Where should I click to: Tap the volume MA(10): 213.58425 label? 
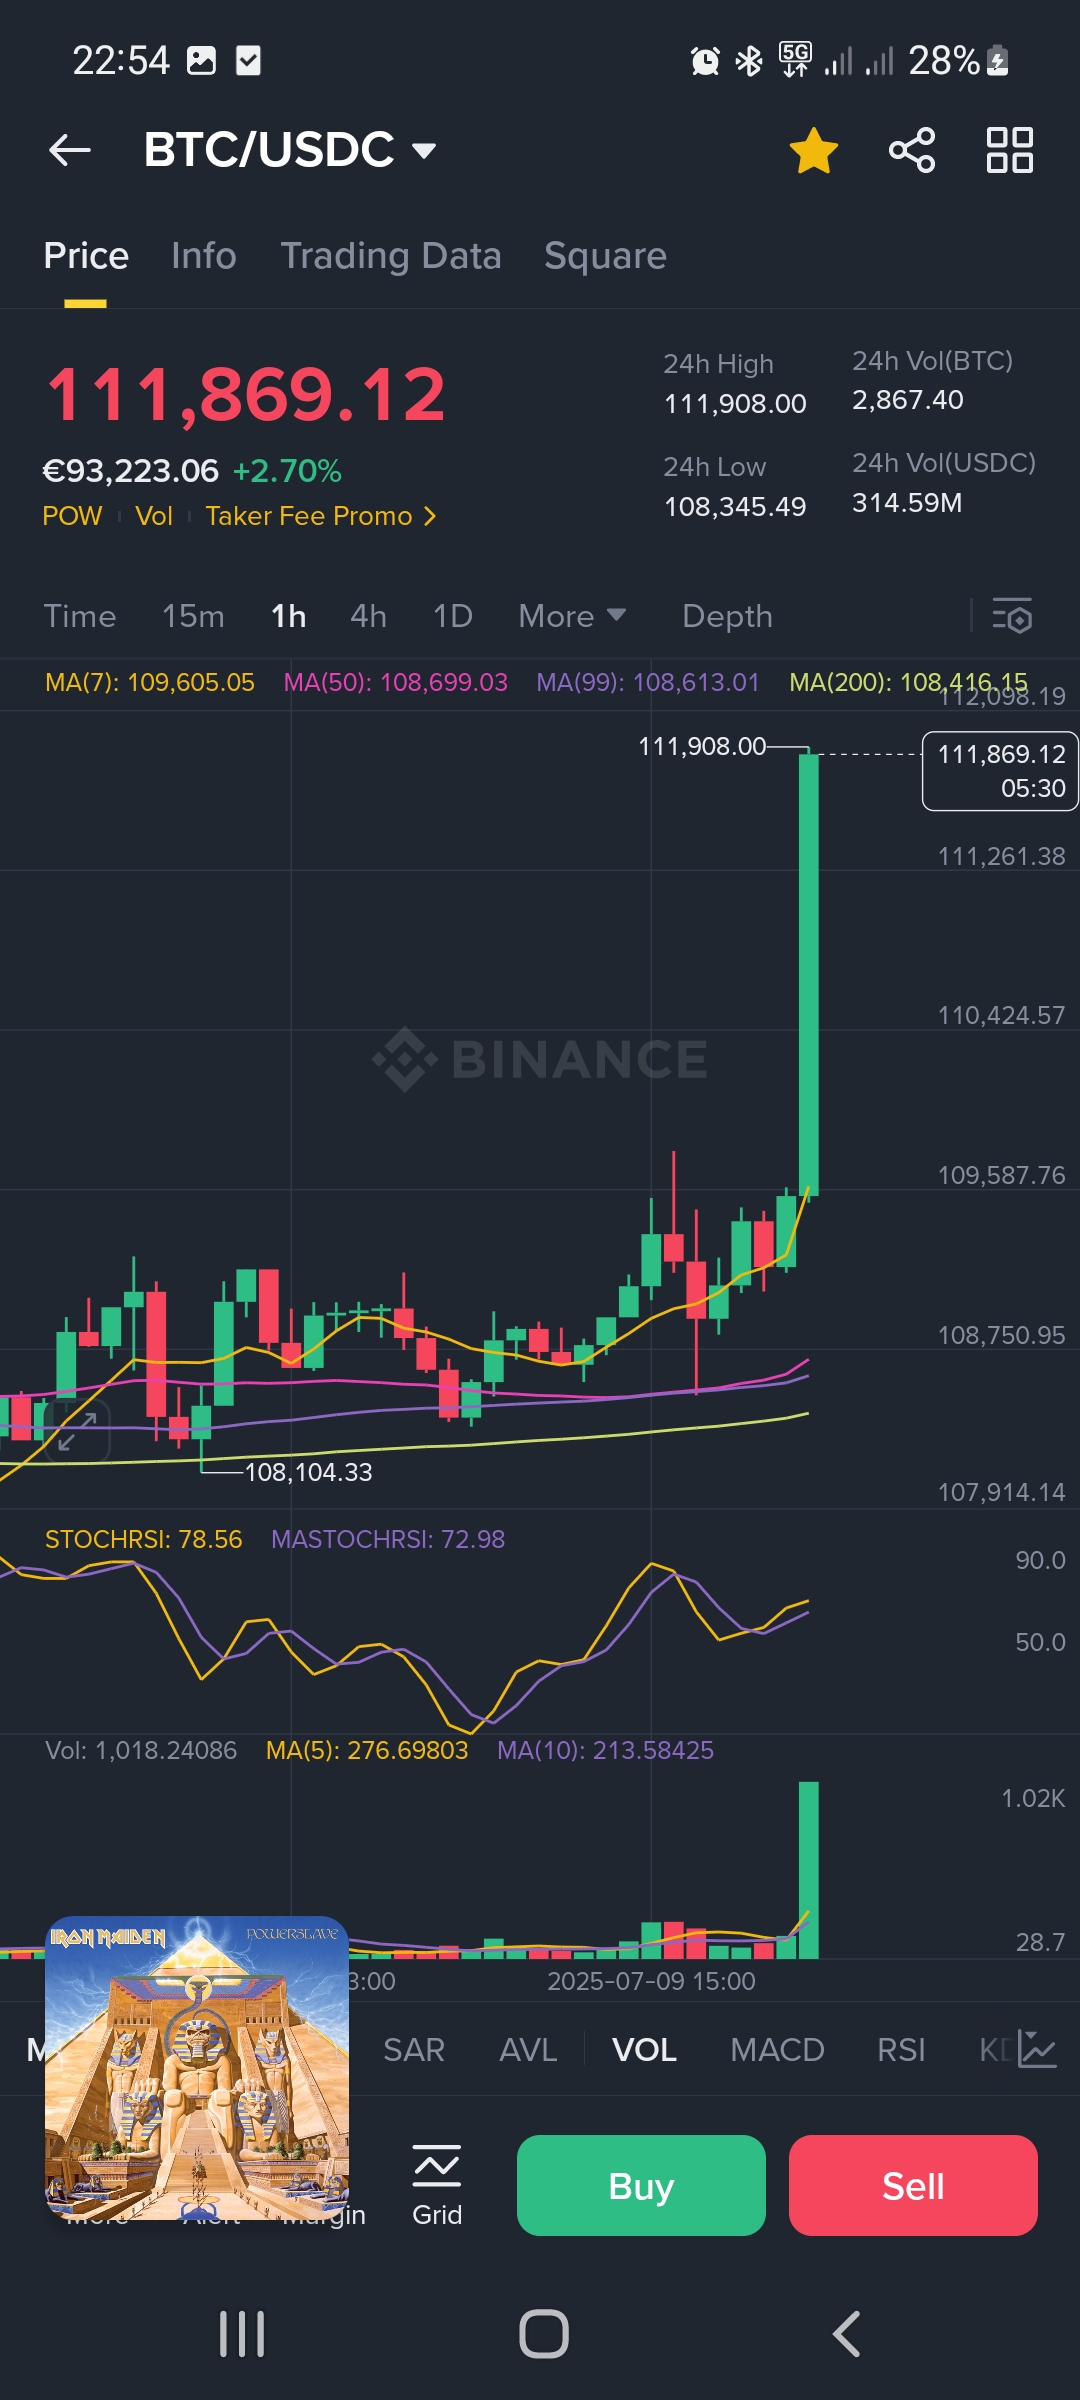pos(606,1750)
